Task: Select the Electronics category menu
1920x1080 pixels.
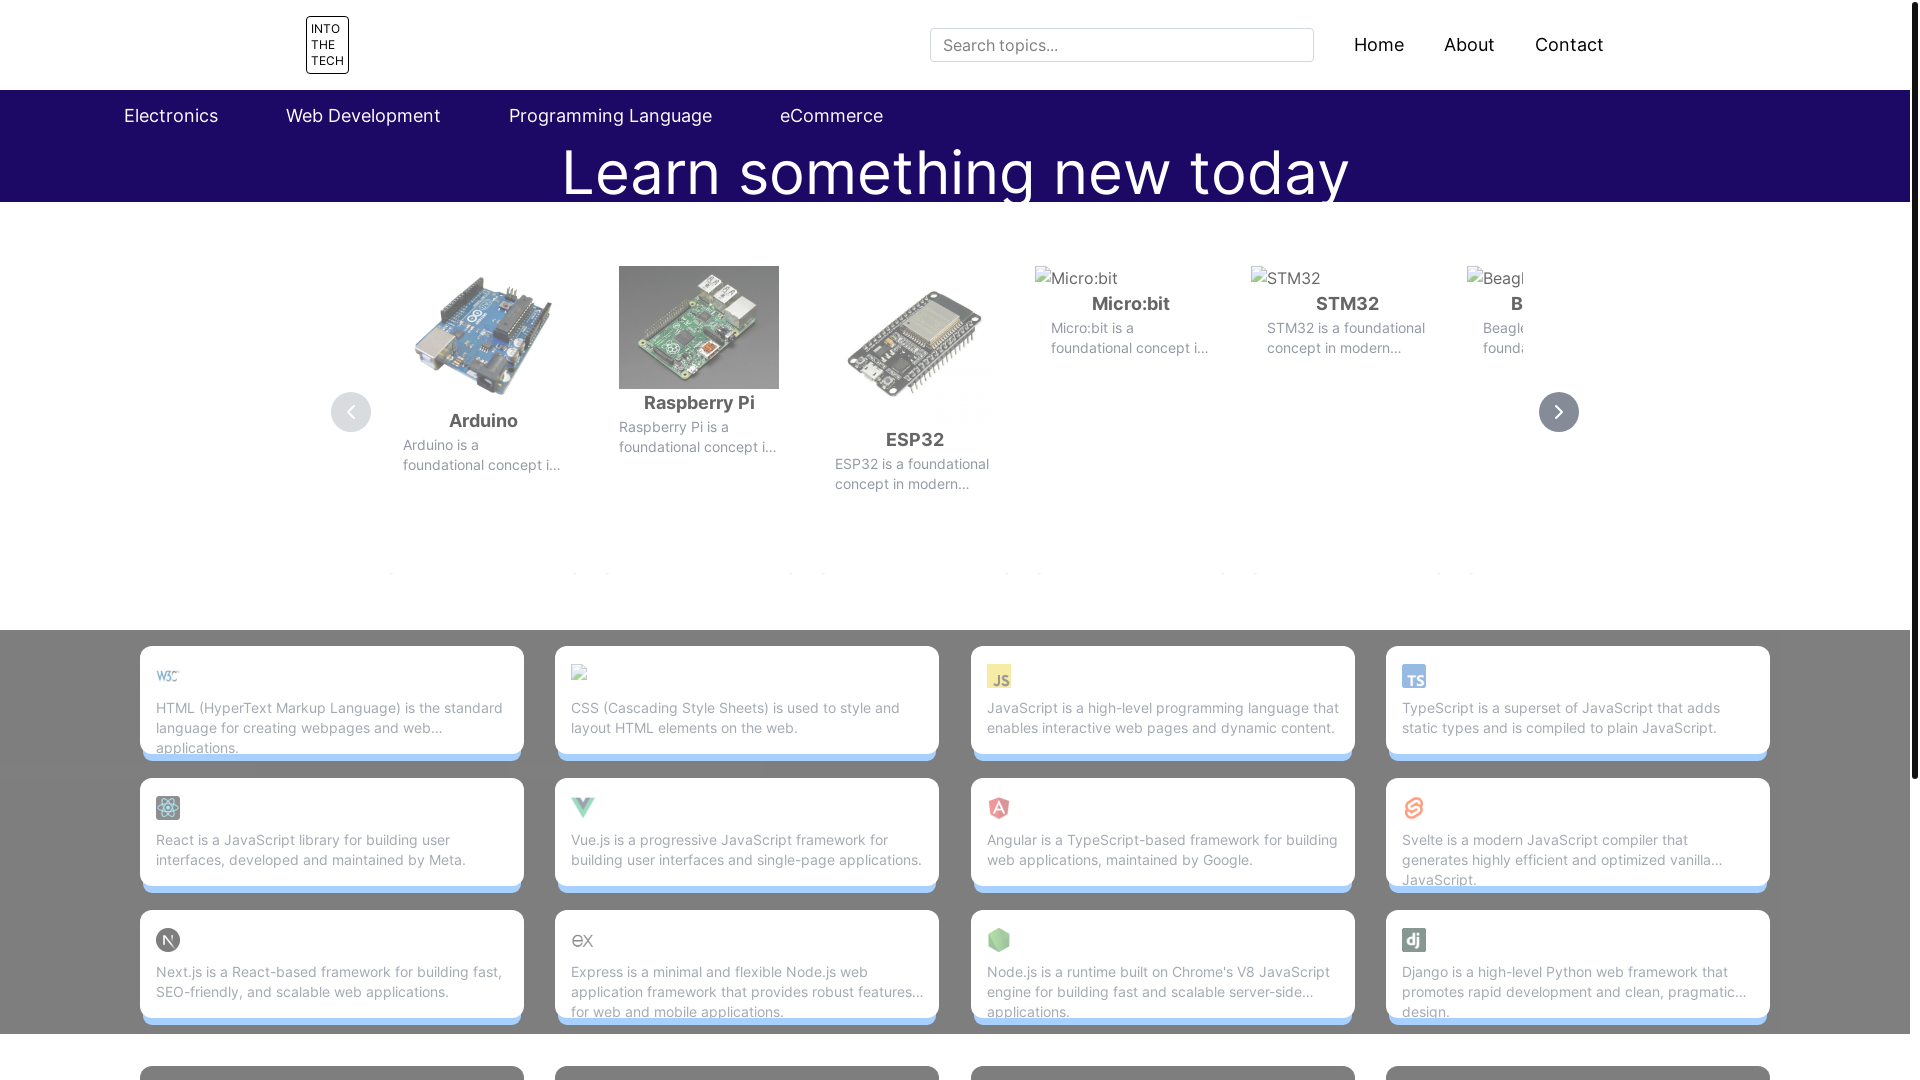Action: [171, 116]
